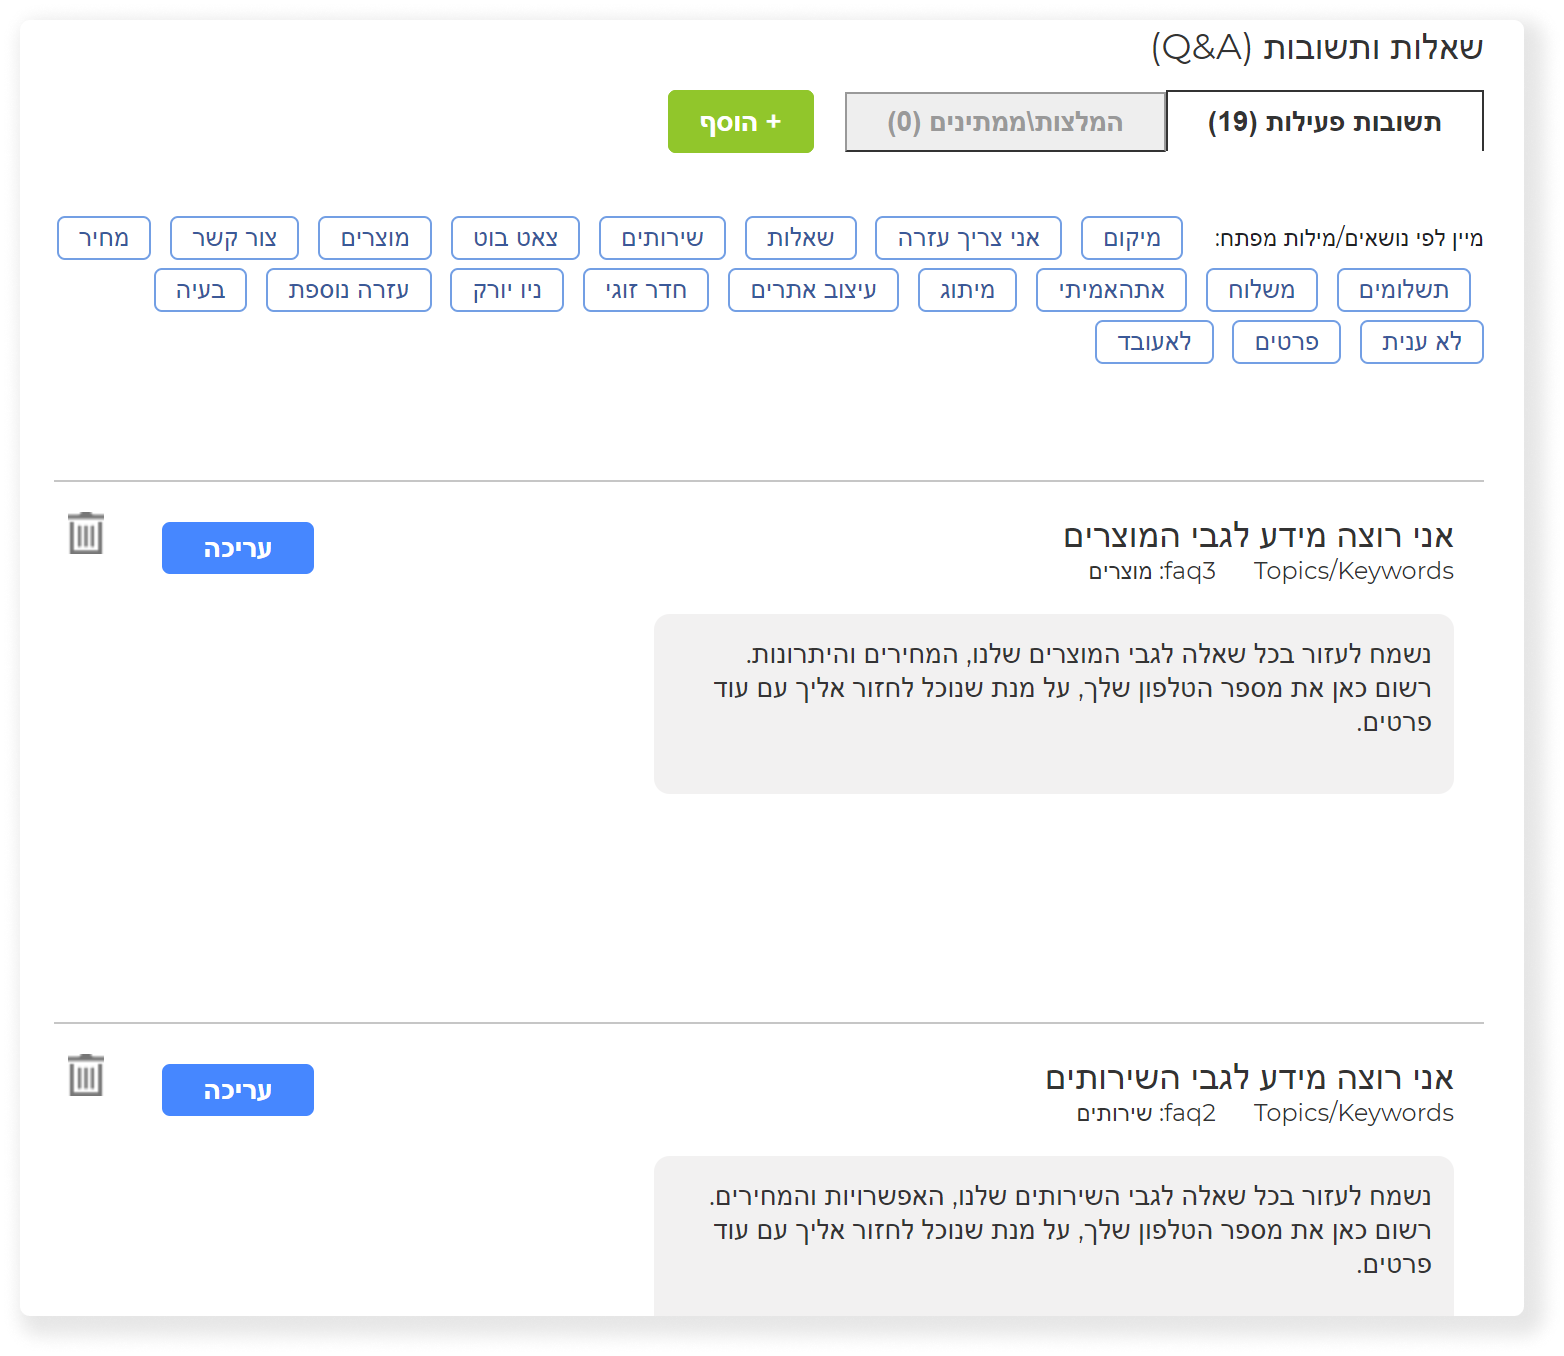Viewport: 1564px width, 1356px height.
Task: Delete the 'אני רוצה מידע לגבי המוצרים' entry with trash icon
Action: coord(86,533)
